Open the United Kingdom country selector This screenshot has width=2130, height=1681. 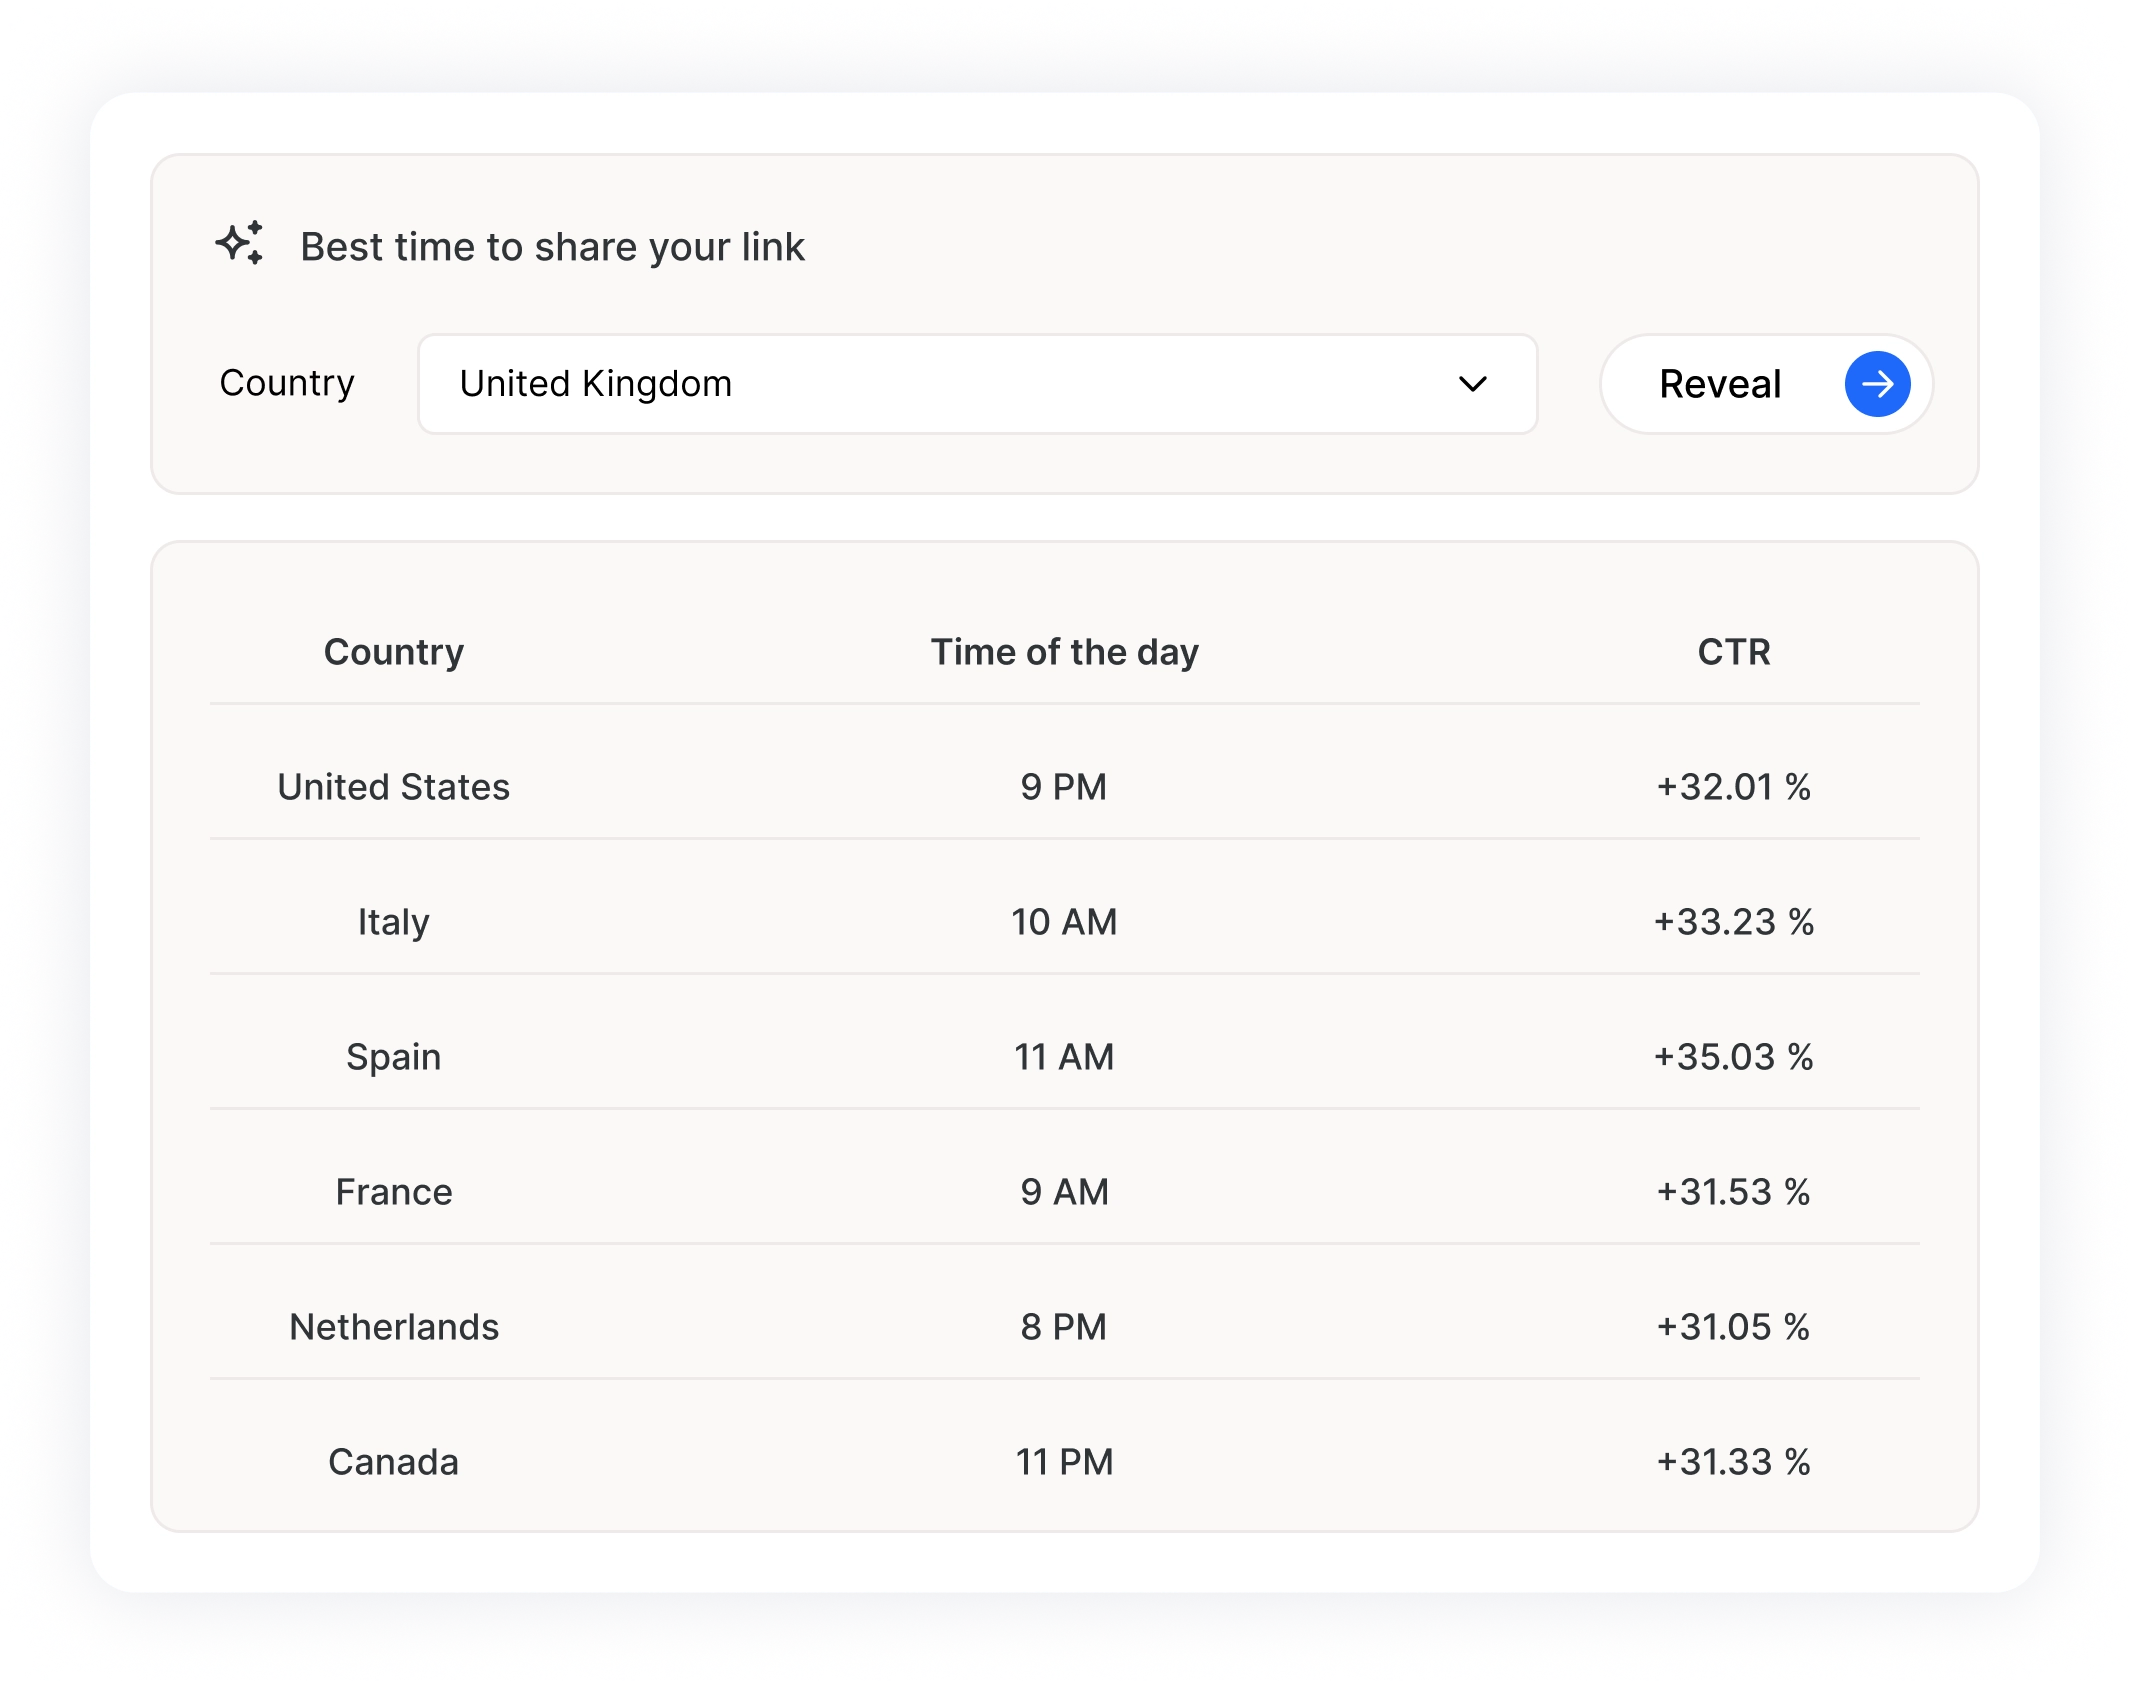(x=976, y=384)
